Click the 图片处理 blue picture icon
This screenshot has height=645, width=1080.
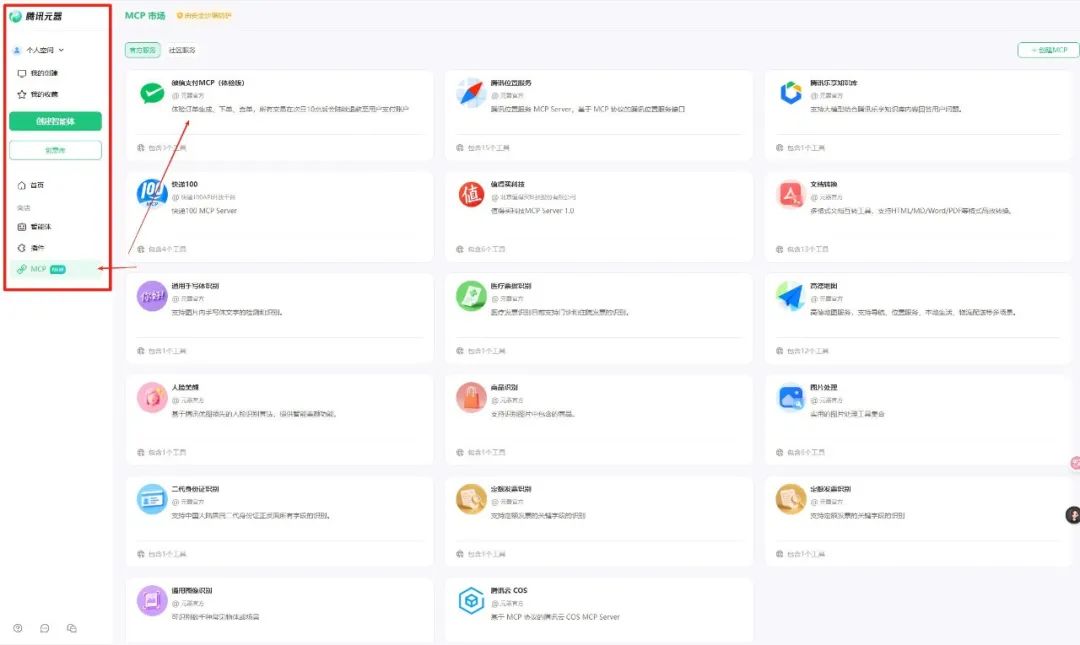[x=791, y=398]
